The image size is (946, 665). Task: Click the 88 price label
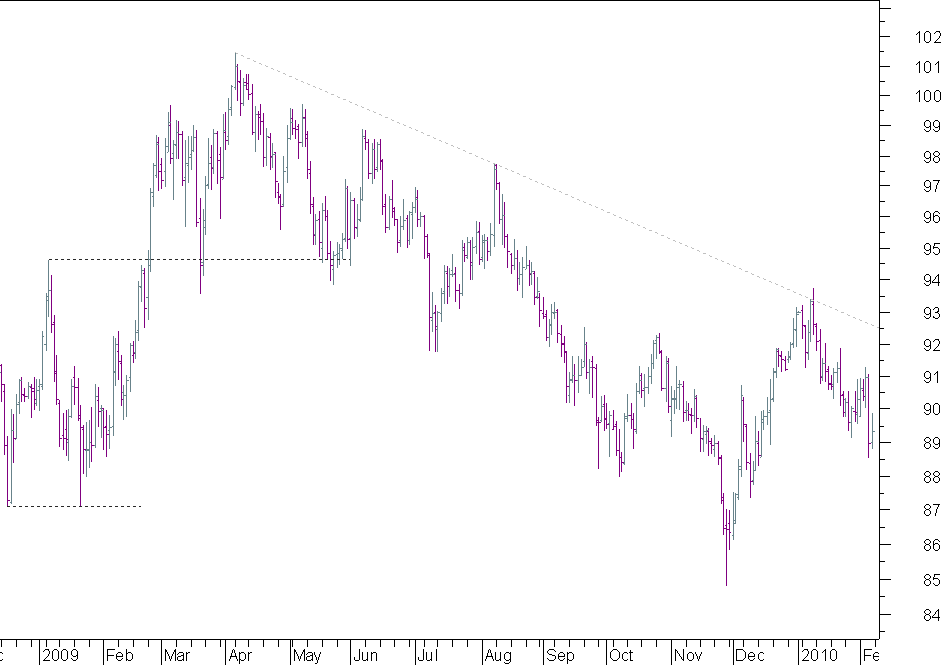(x=932, y=477)
